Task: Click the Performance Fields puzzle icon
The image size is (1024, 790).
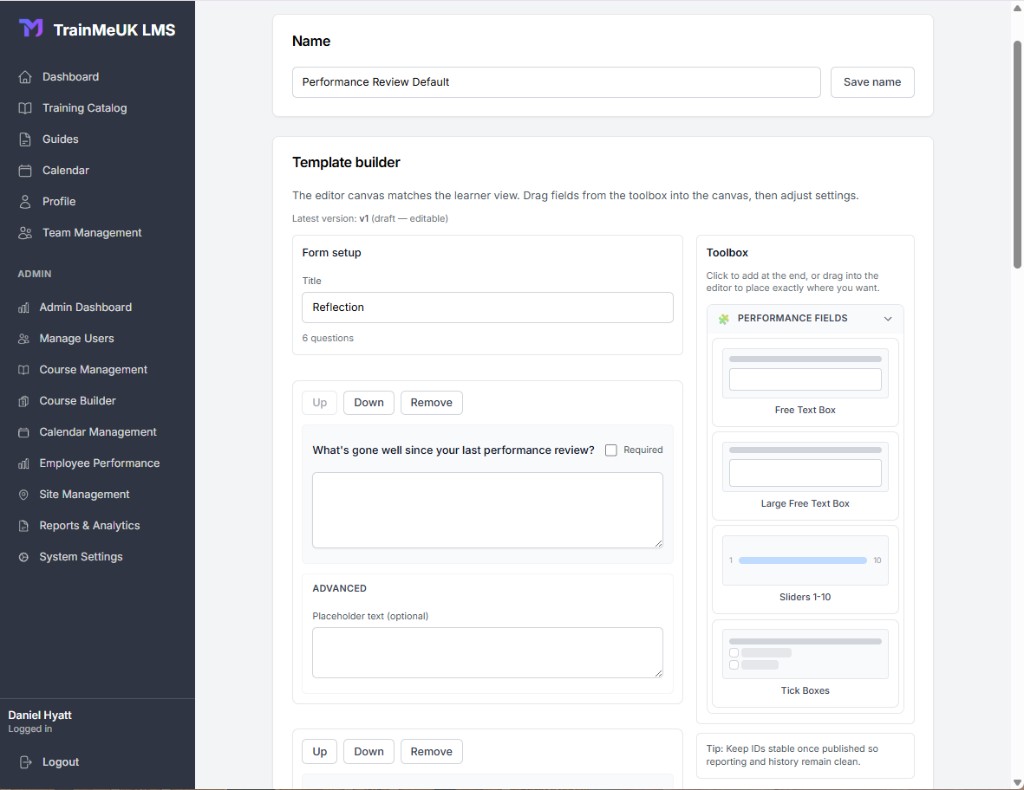Action: tap(724, 319)
